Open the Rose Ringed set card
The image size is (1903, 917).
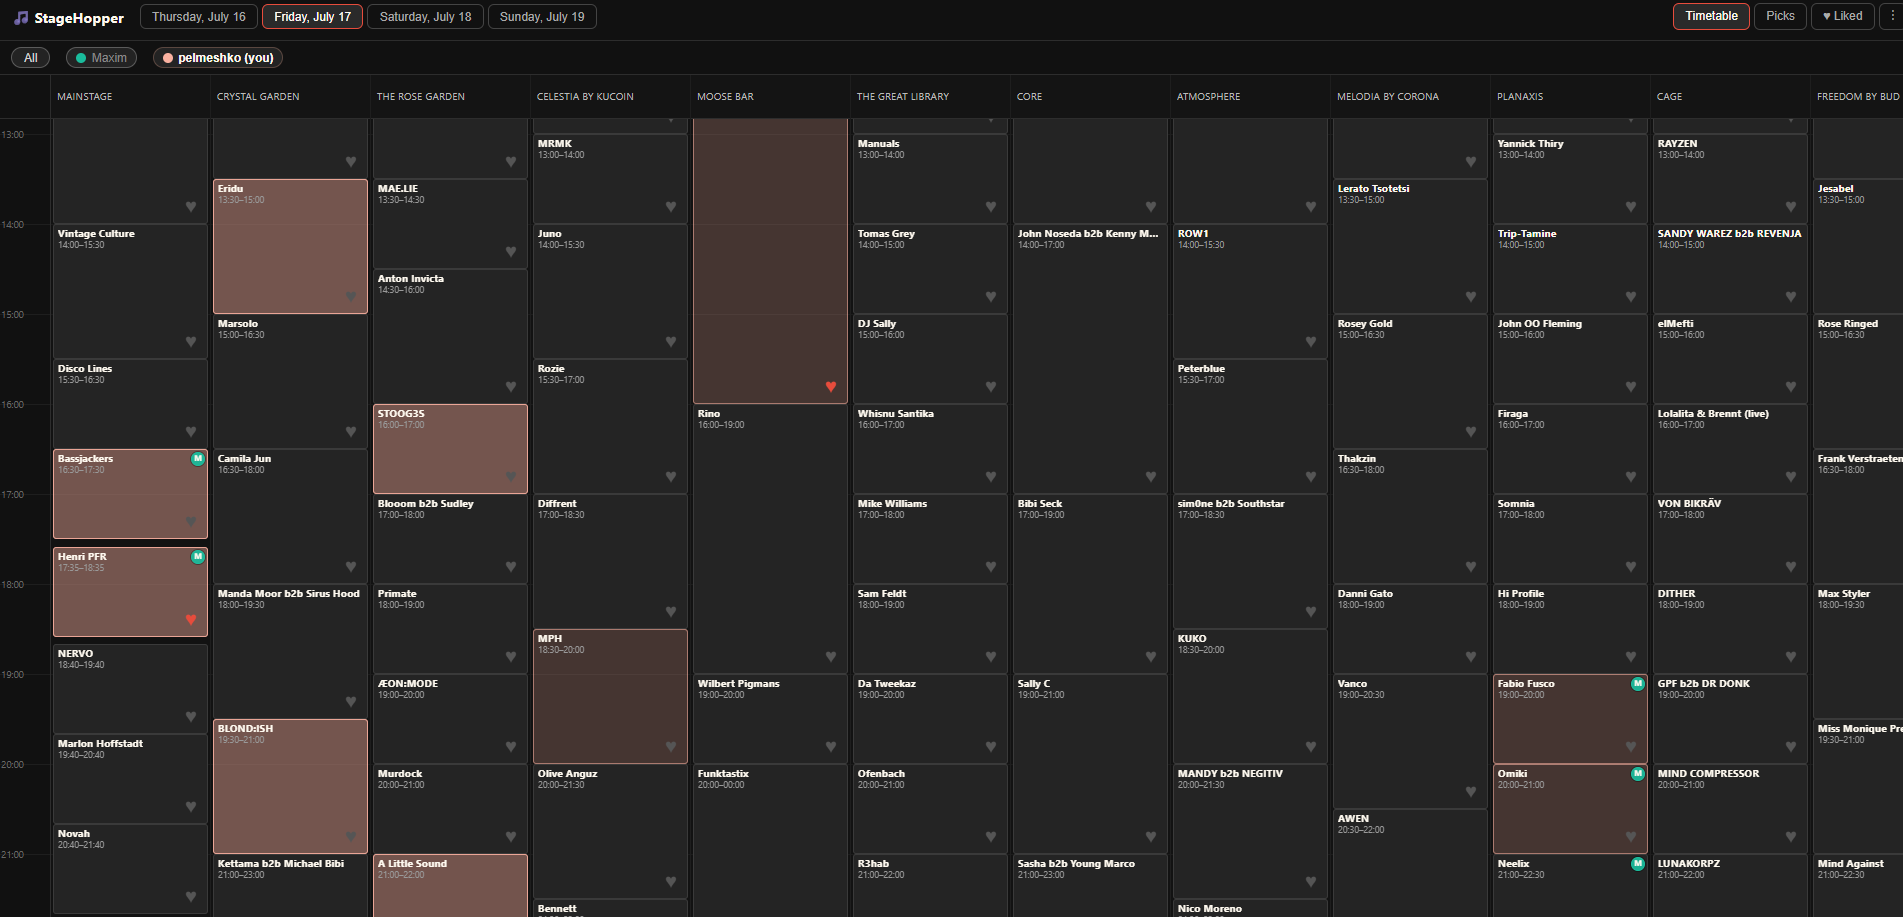pyautogui.click(x=1858, y=381)
